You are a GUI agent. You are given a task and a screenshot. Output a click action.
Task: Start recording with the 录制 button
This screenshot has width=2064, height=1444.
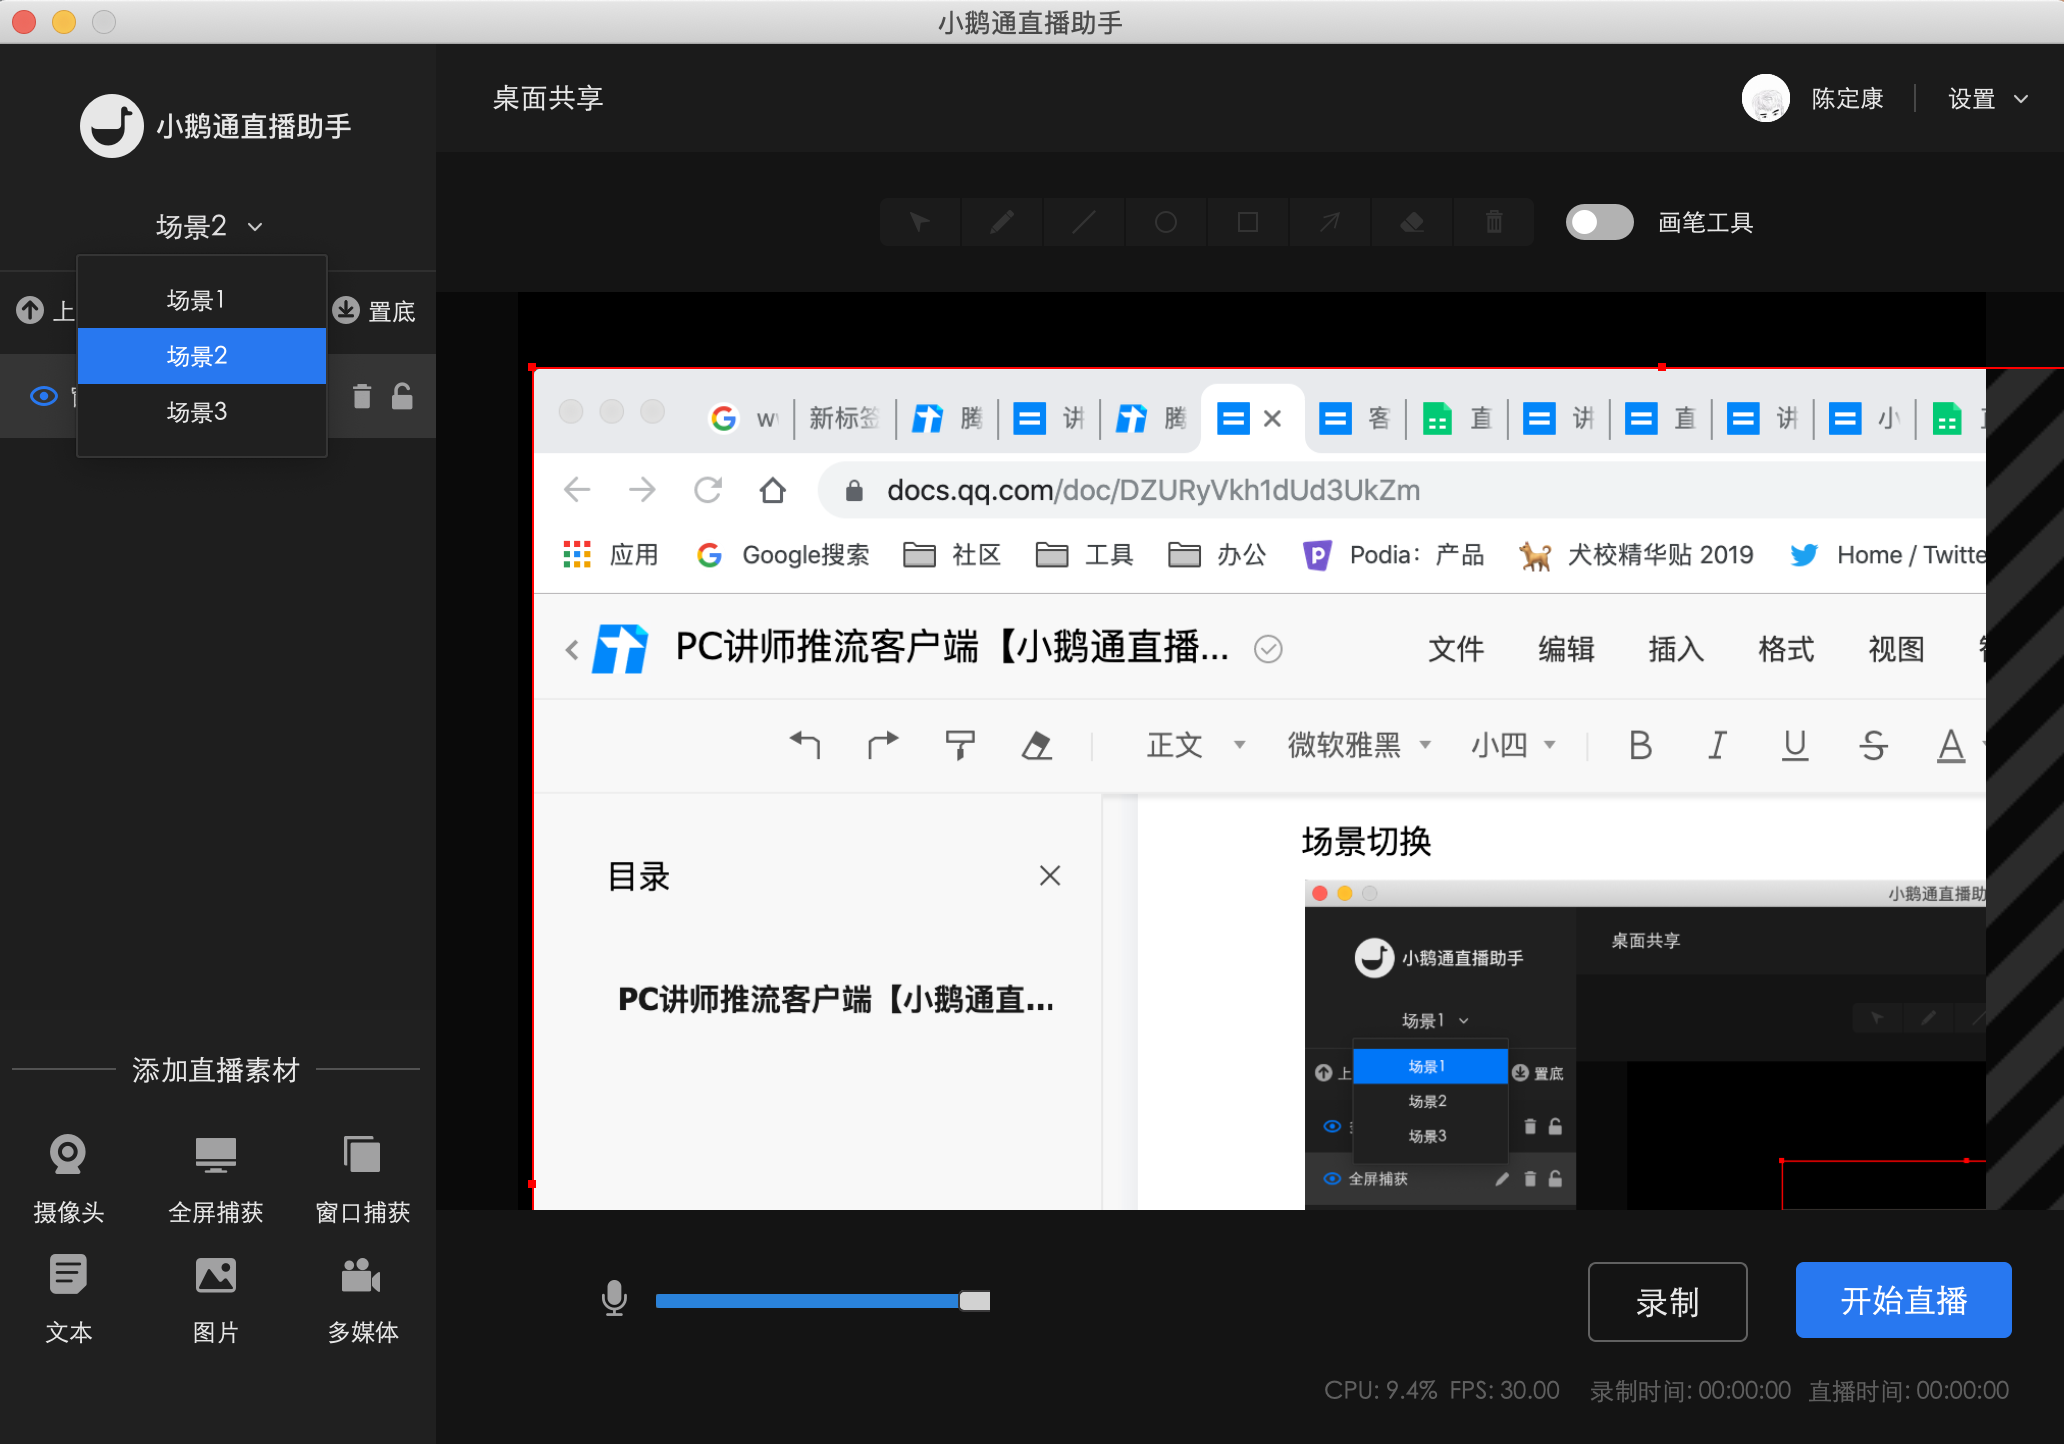pyautogui.click(x=1666, y=1301)
